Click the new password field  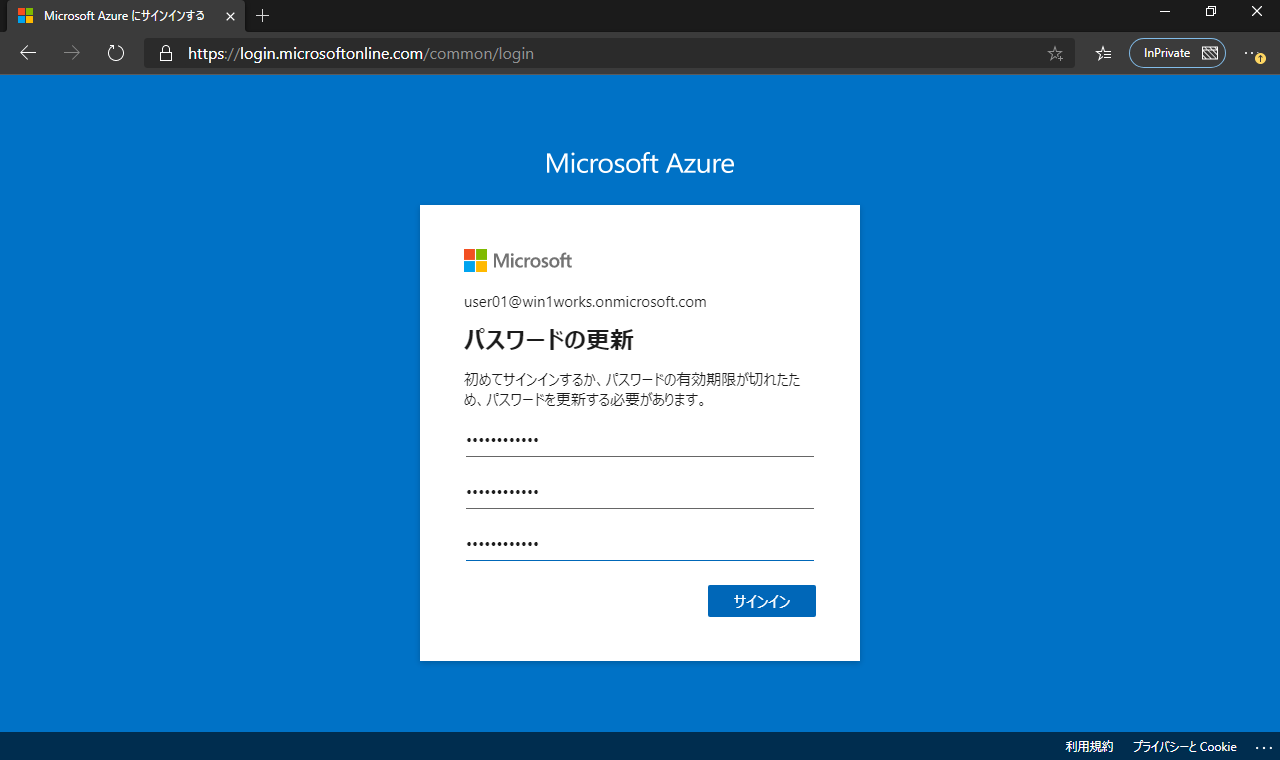pos(640,492)
